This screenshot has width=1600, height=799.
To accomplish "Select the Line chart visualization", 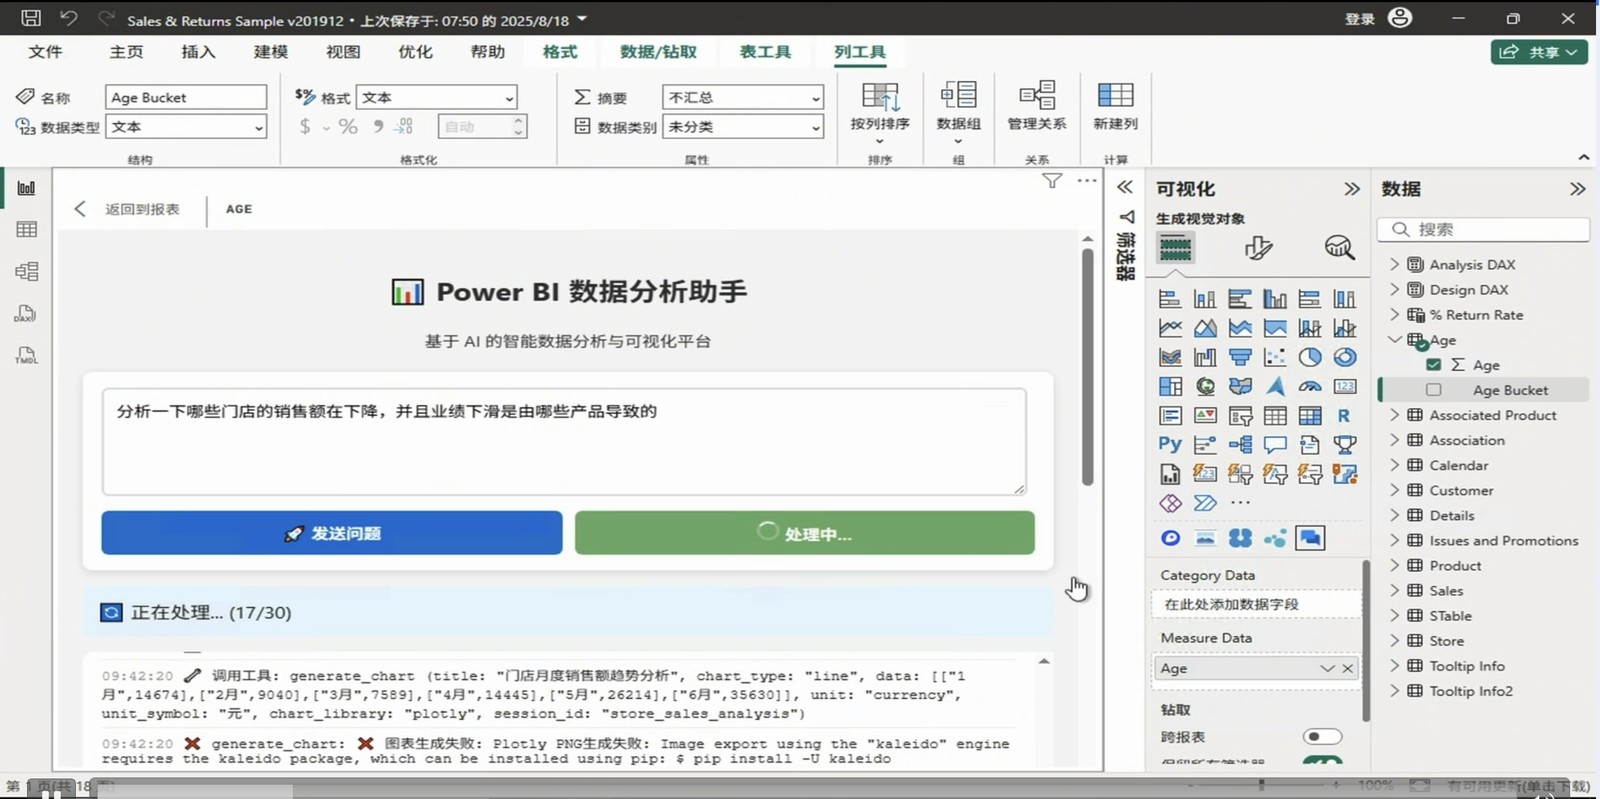I will [x=1170, y=328].
